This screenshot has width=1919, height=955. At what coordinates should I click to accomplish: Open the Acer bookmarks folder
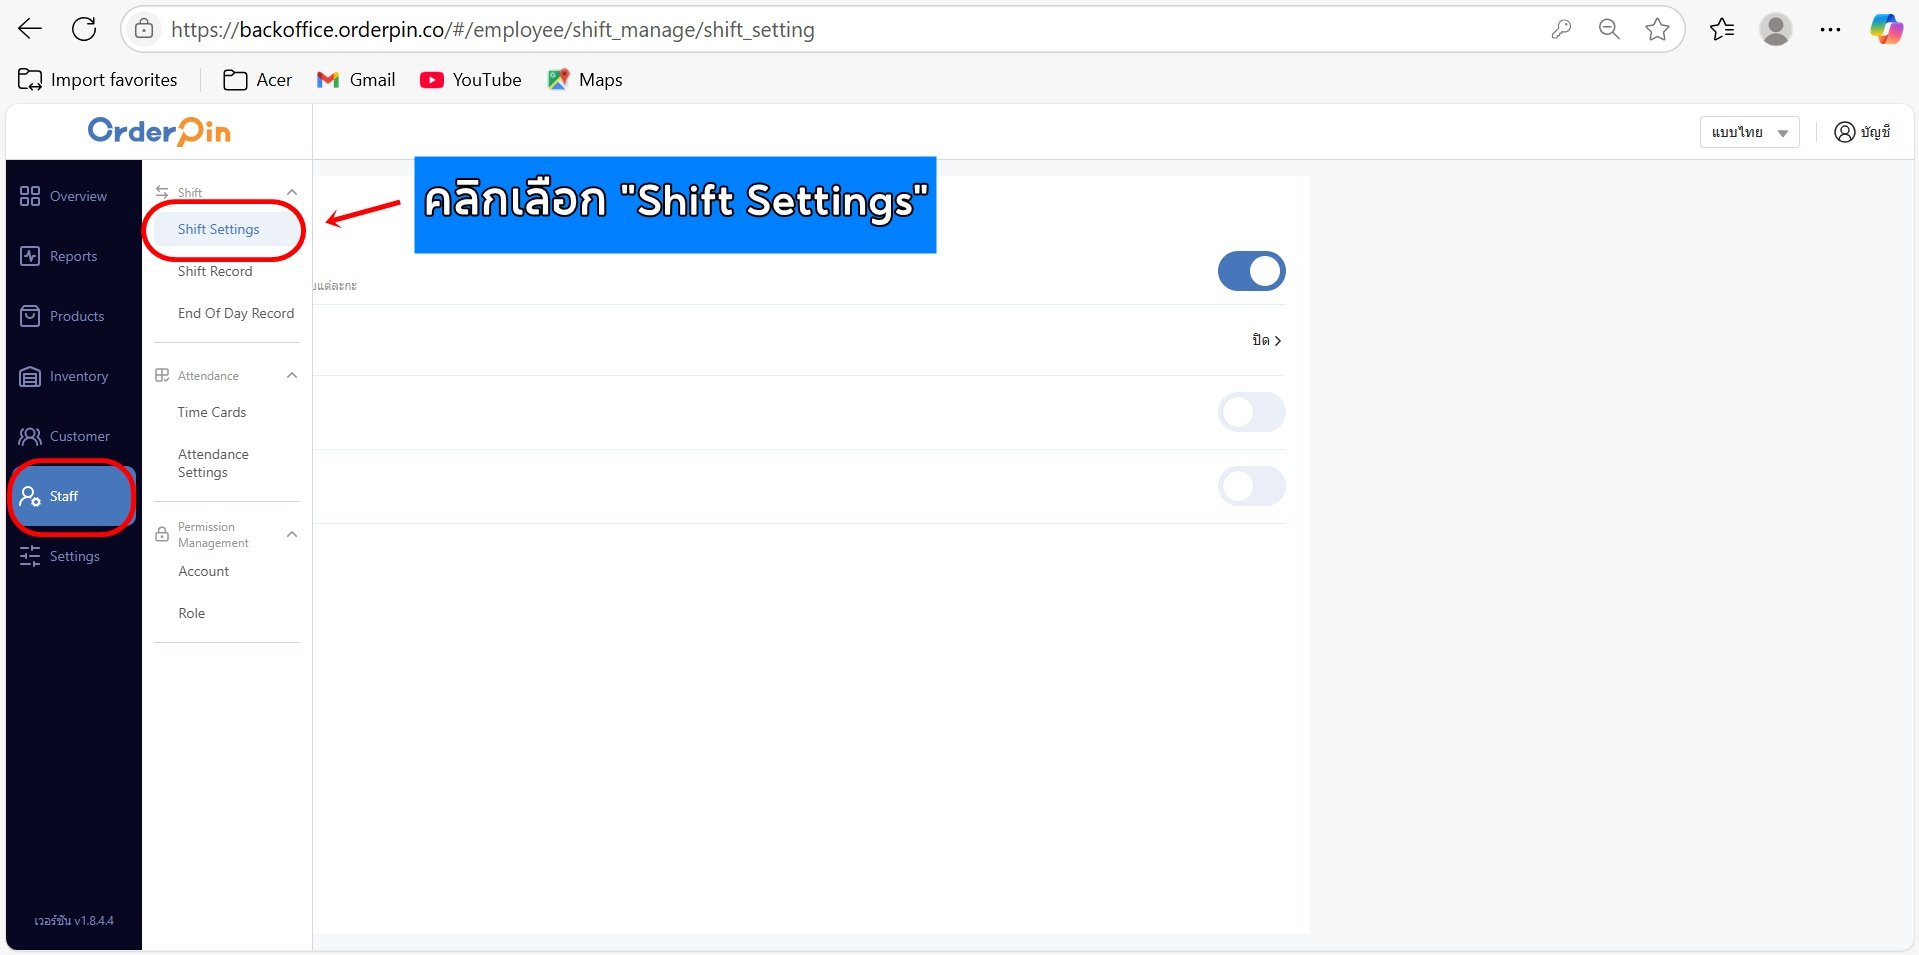258,80
